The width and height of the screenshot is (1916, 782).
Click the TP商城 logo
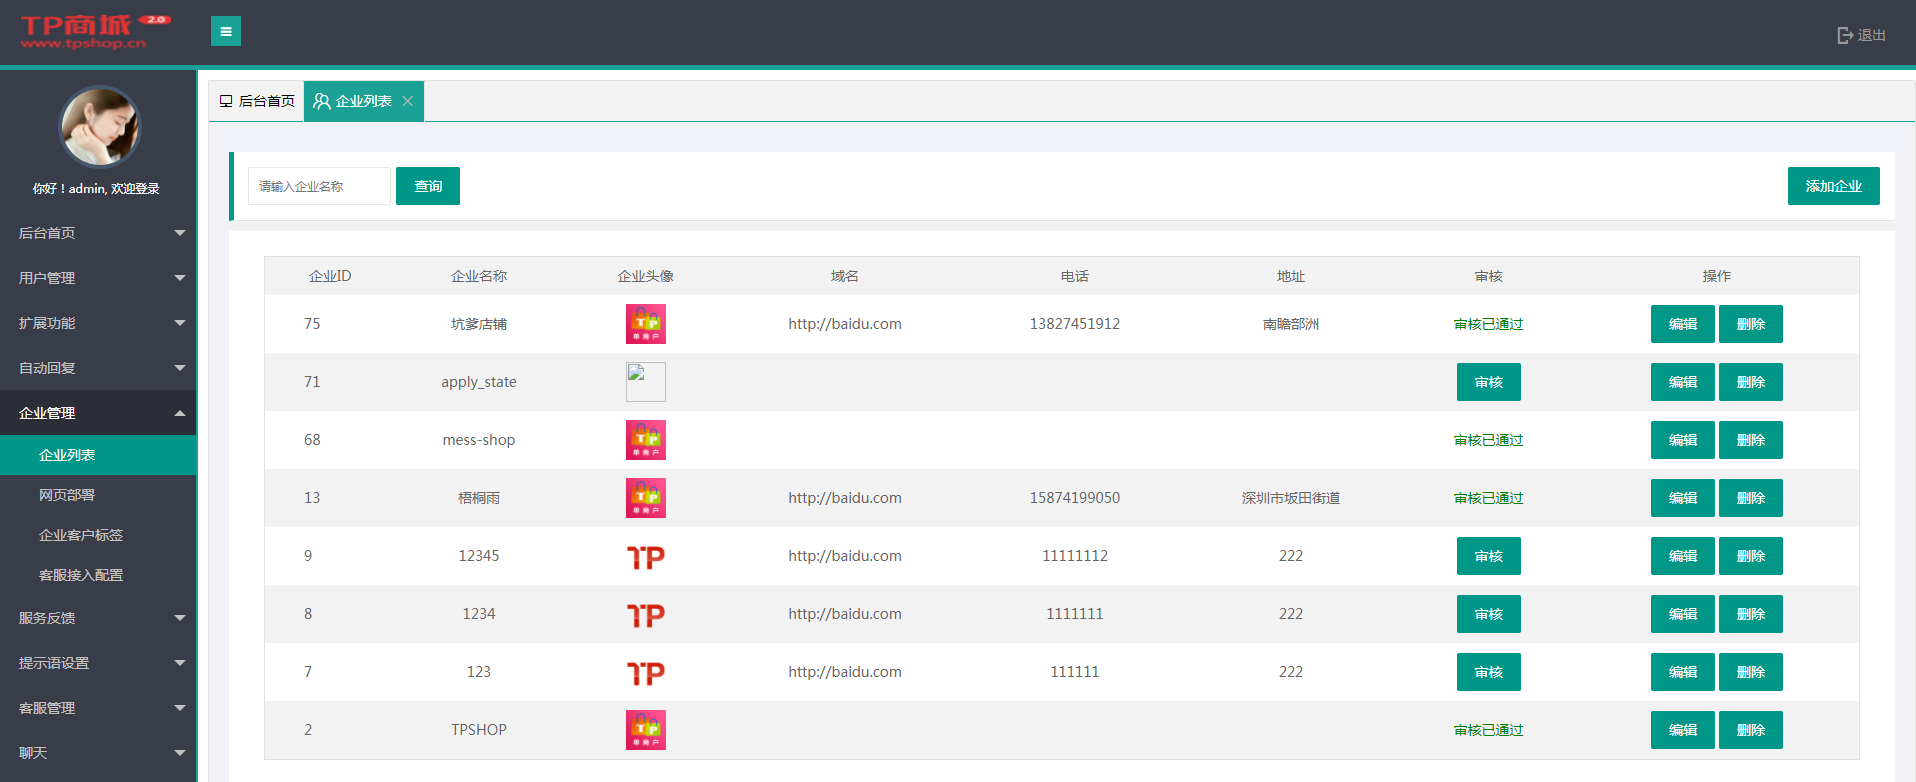coord(94,31)
